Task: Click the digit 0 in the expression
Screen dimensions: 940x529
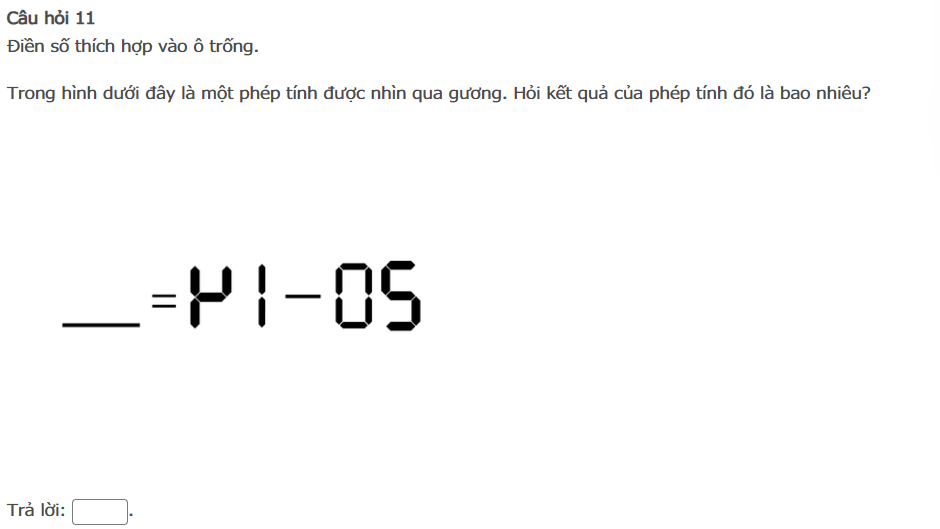Action: point(354,296)
